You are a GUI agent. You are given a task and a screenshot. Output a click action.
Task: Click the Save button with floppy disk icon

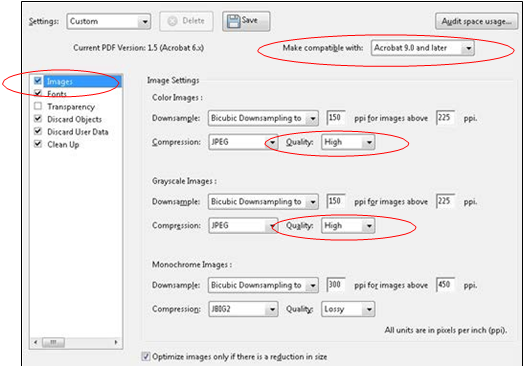coord(246,21)
